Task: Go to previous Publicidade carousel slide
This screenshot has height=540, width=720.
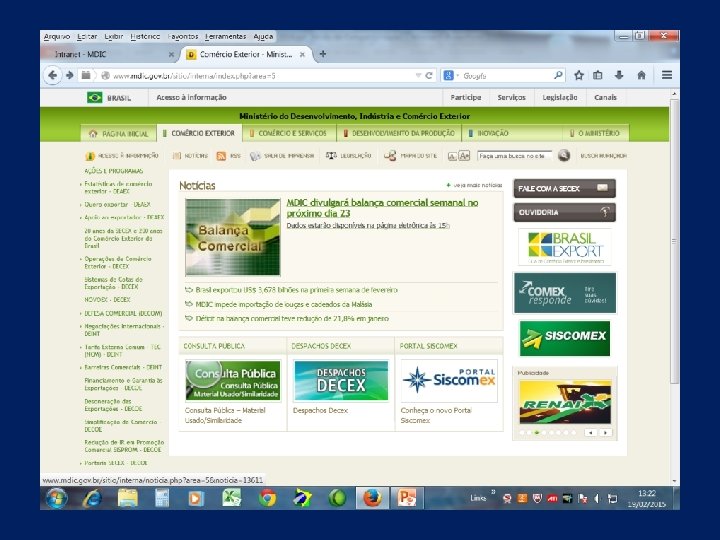Action: [x=591, y=433]
